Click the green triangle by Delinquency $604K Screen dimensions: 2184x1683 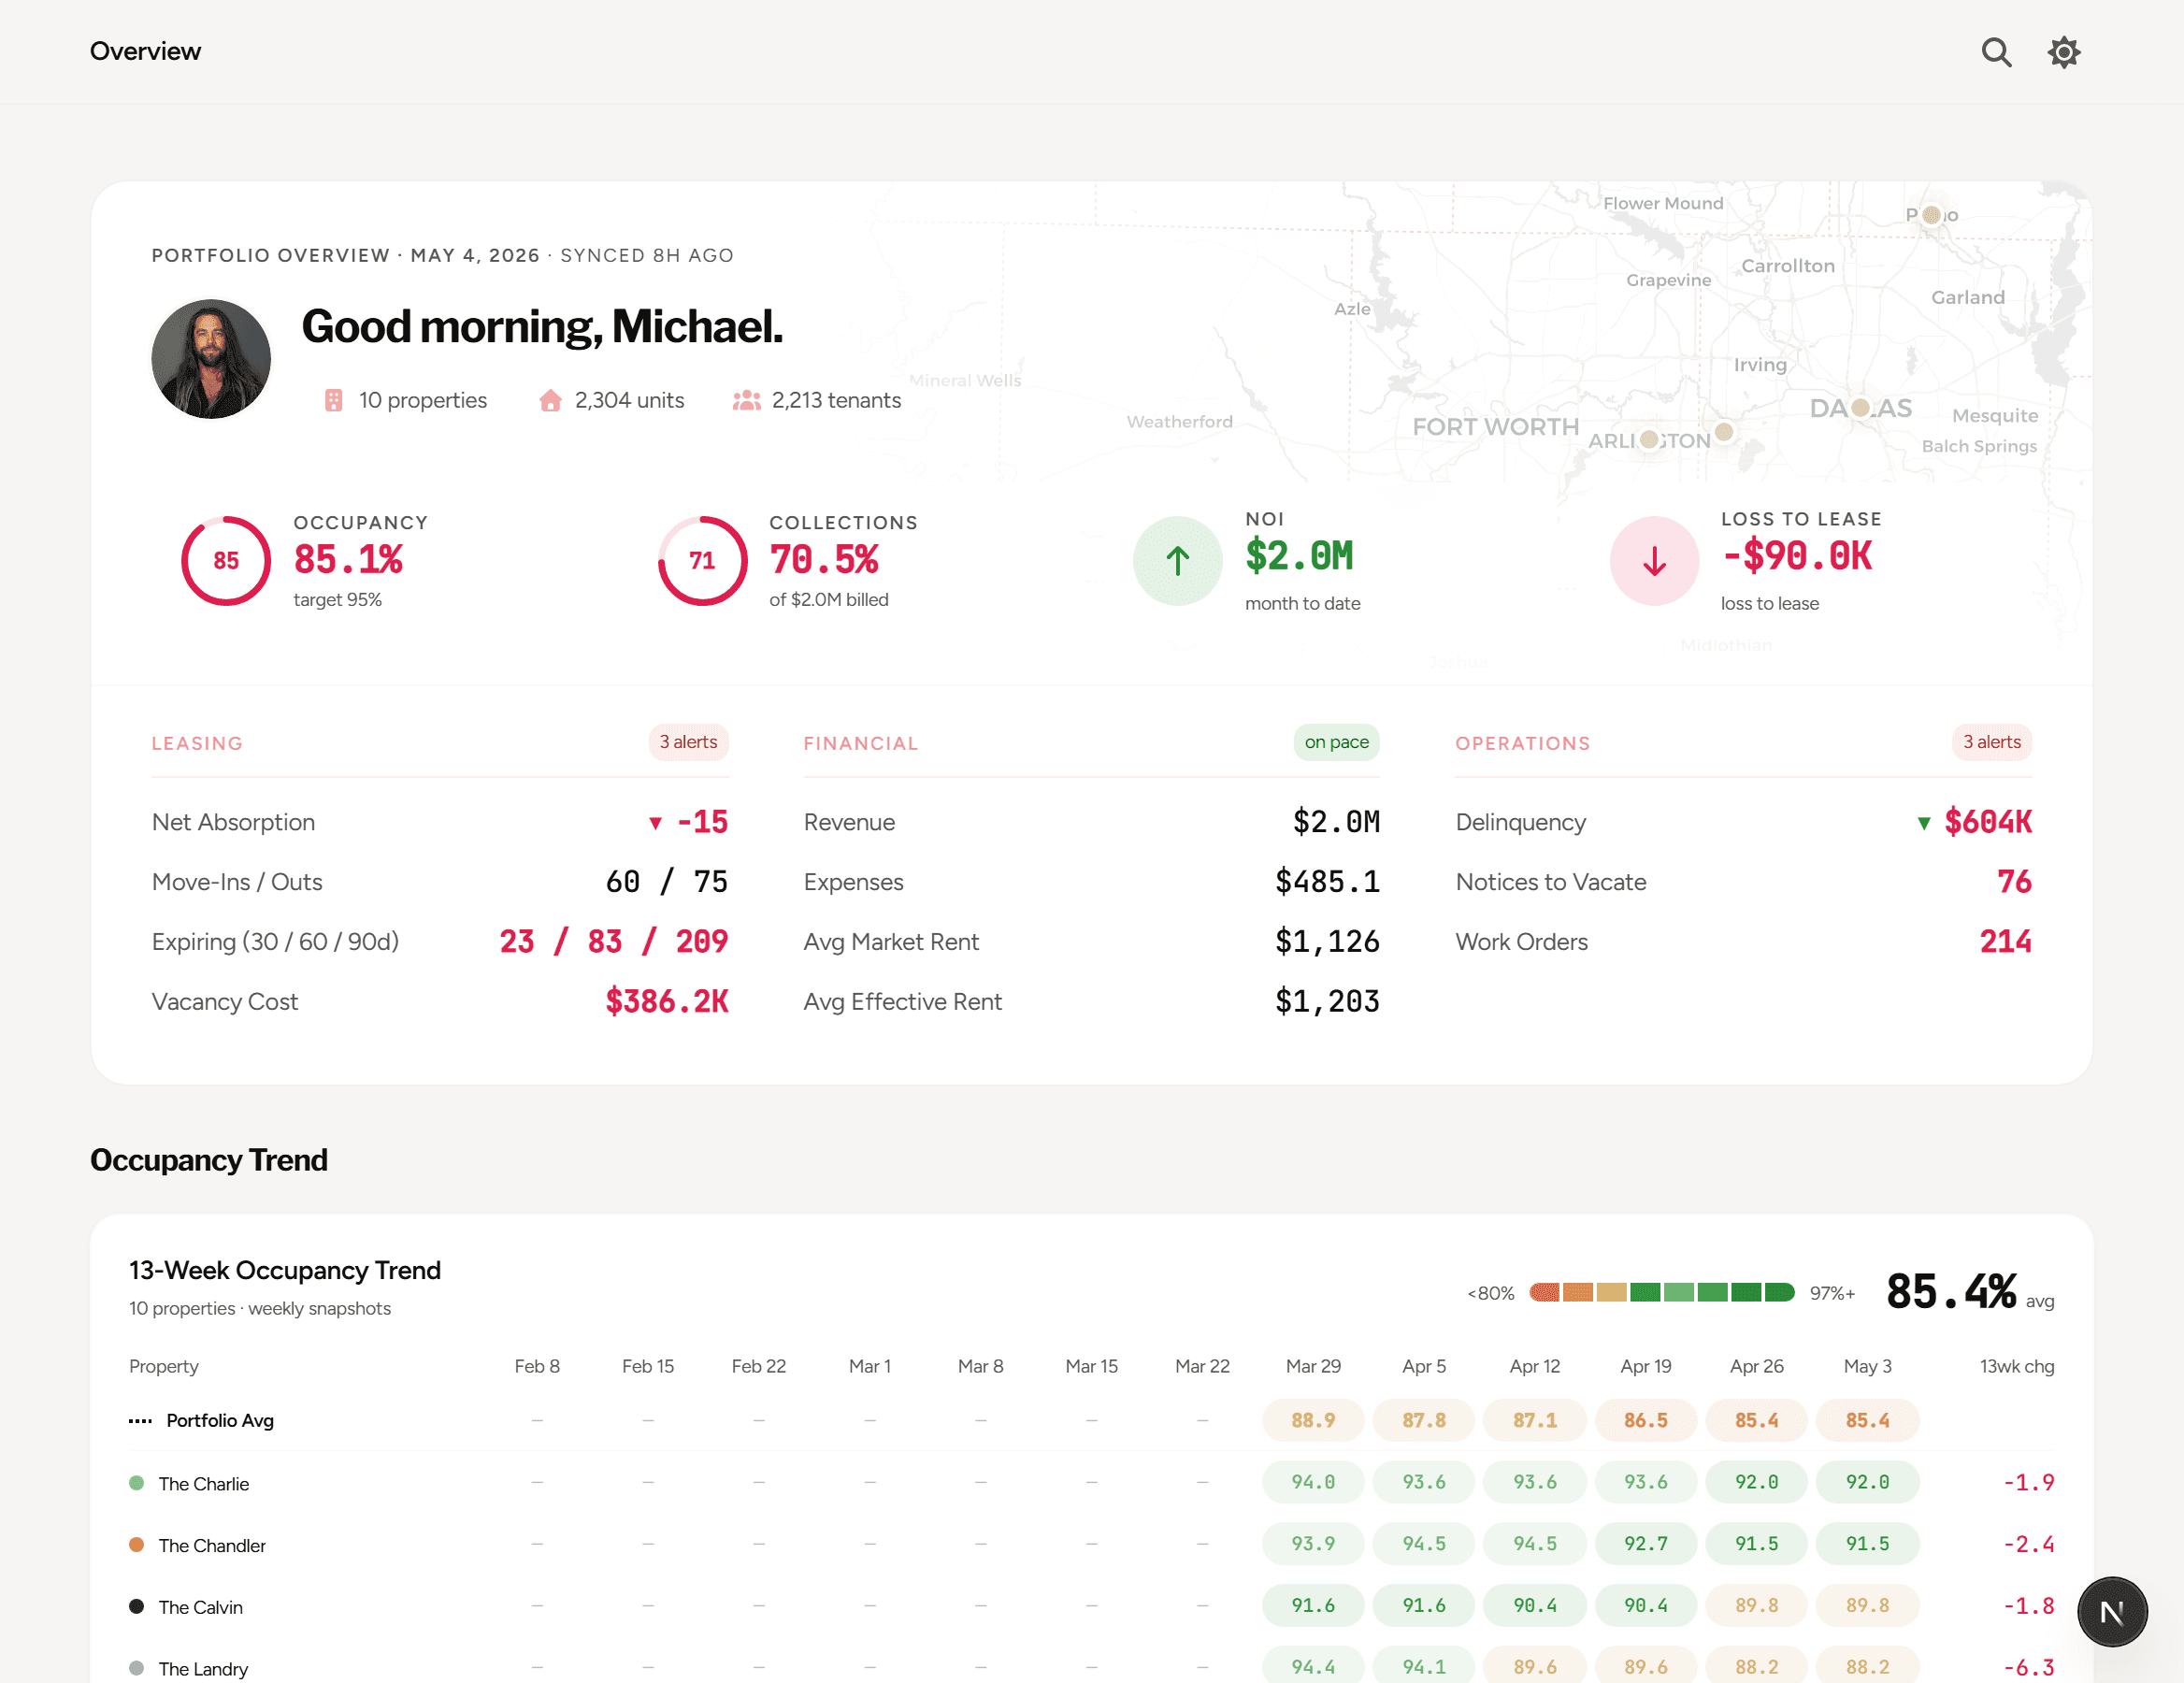point(1923,823)
